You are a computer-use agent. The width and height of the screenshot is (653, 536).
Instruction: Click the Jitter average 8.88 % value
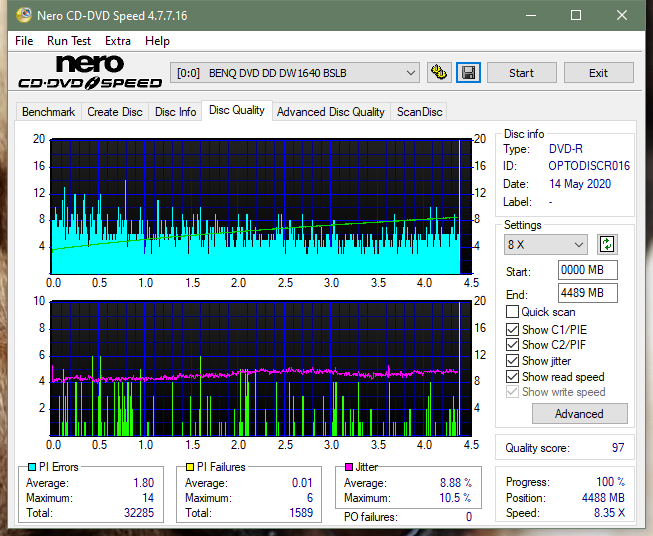(456, 483)
